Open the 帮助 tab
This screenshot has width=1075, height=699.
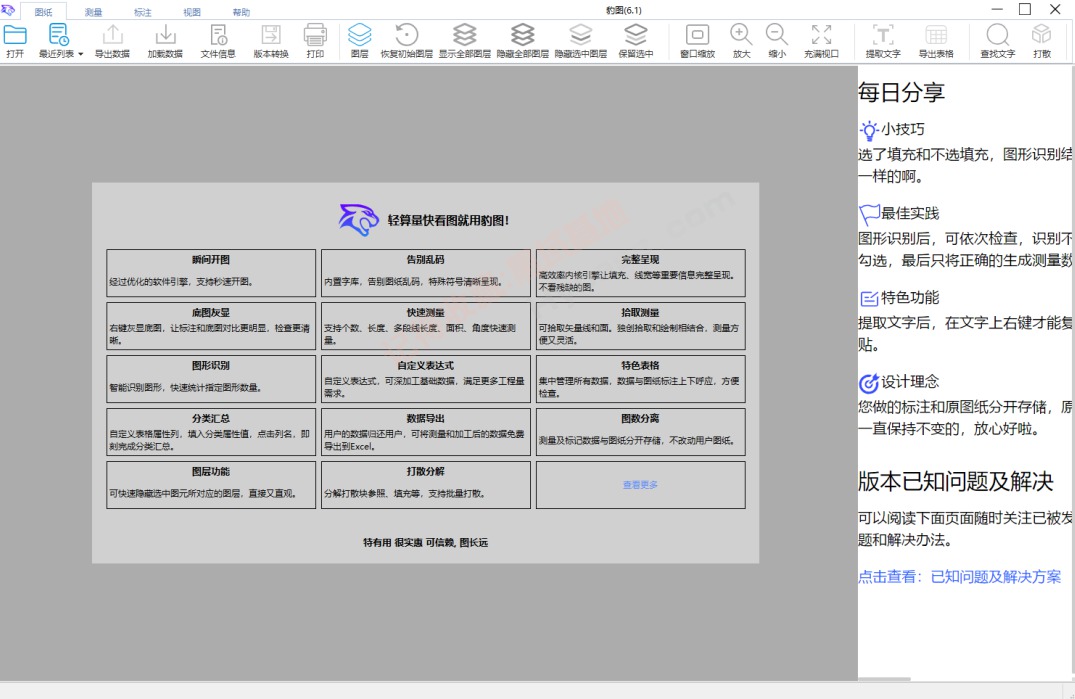[x=241, y=12]
